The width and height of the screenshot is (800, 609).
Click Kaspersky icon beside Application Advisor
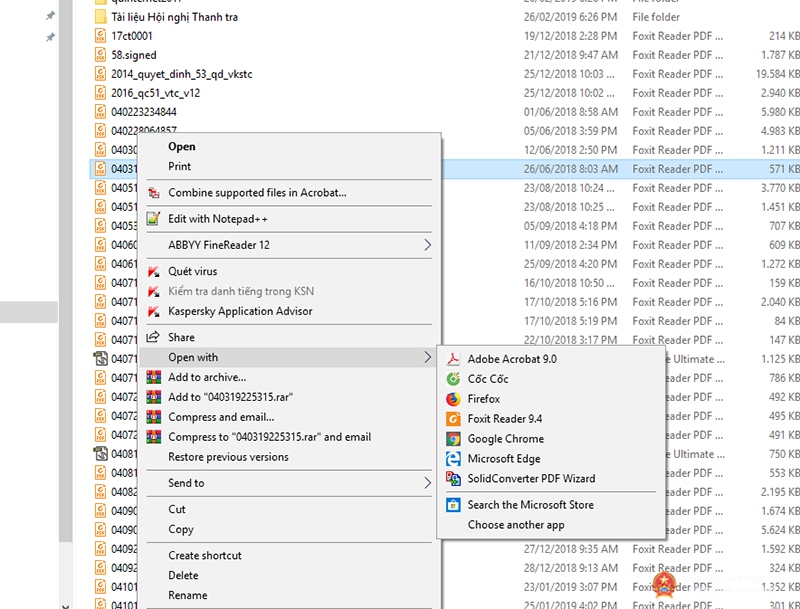154,311
